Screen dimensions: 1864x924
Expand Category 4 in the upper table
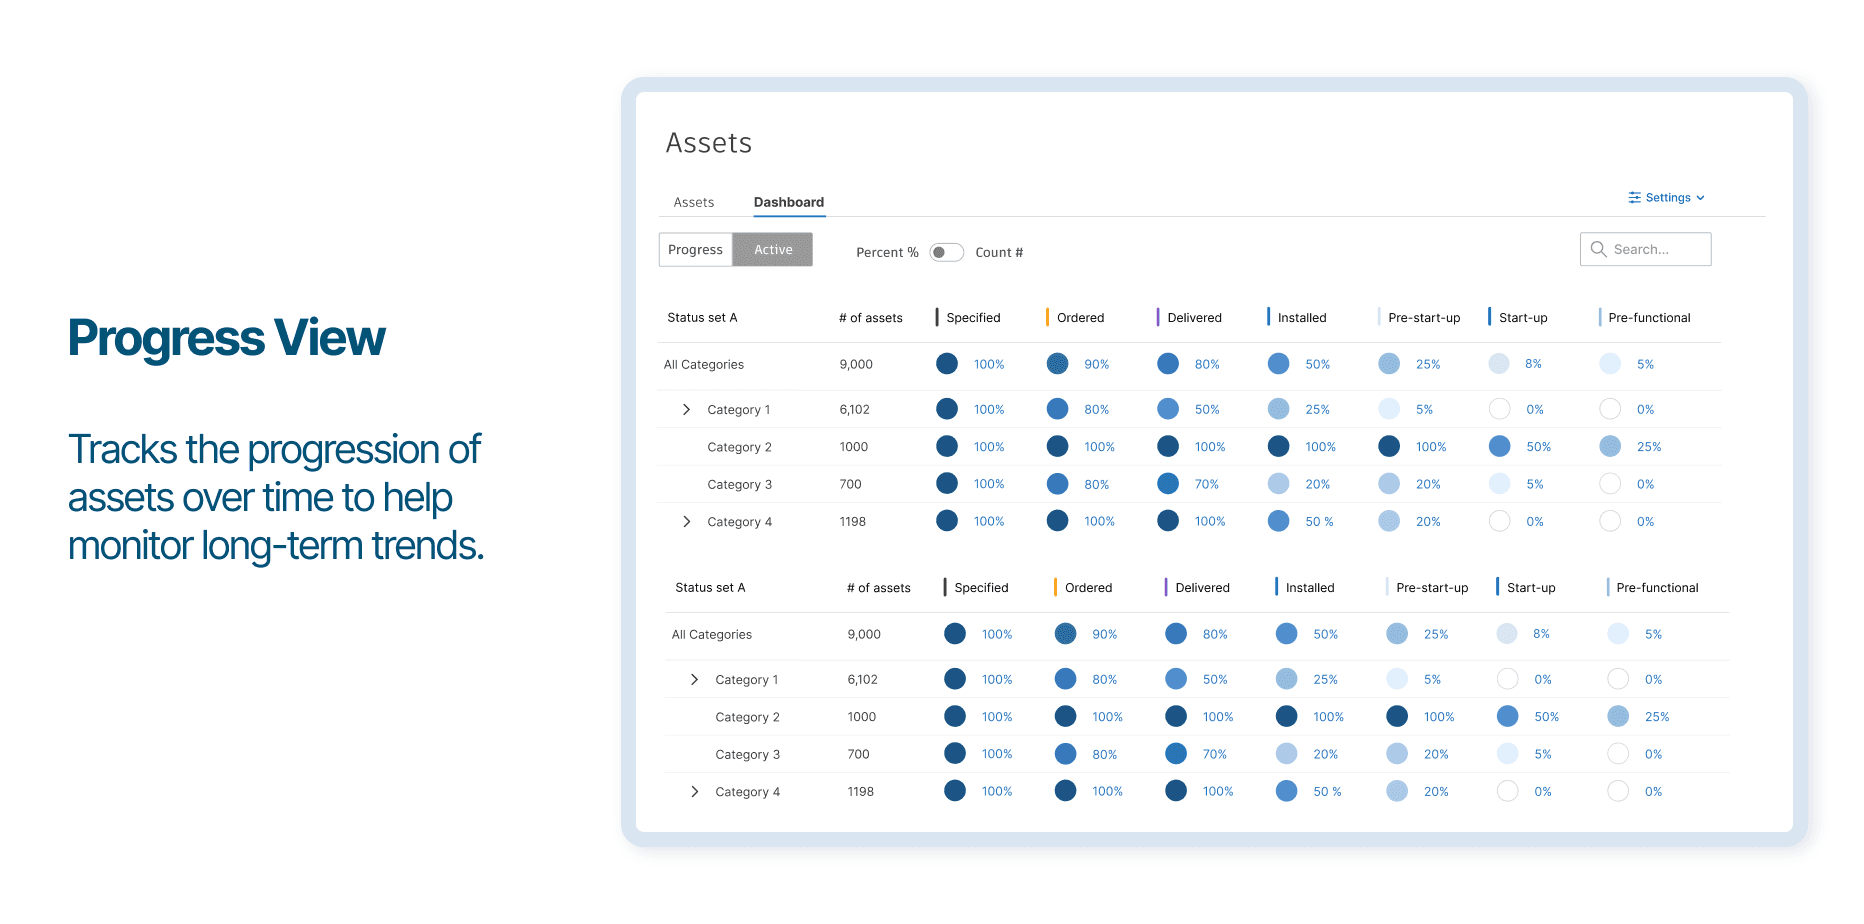pos(686,521)
